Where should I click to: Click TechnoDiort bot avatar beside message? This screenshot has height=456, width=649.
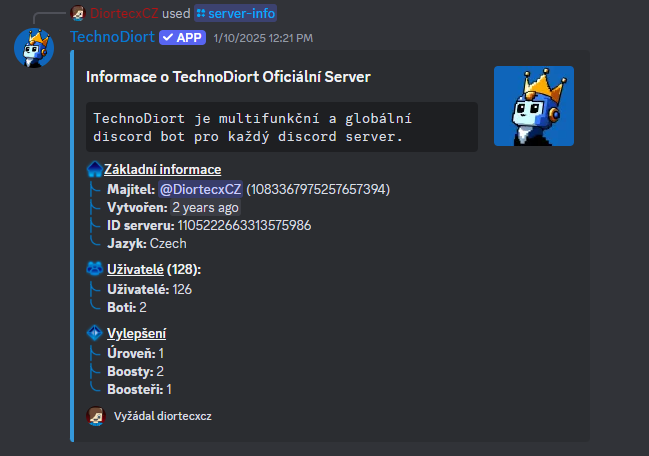(x=33, y=46)
